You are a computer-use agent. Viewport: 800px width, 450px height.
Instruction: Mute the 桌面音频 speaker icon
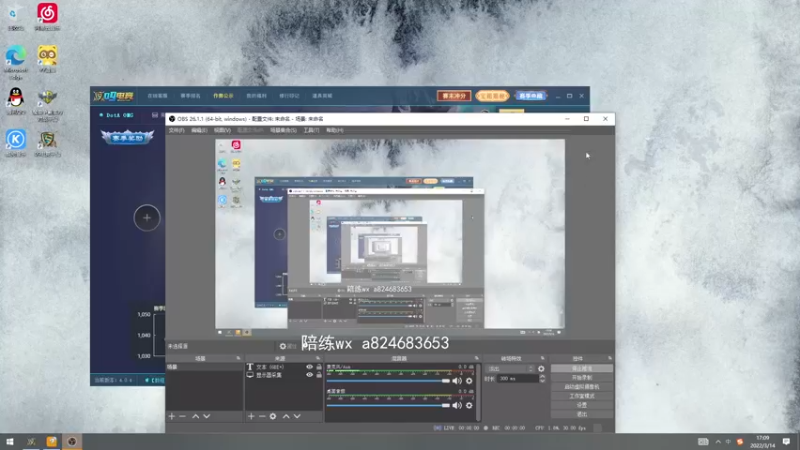coord(457,405)
